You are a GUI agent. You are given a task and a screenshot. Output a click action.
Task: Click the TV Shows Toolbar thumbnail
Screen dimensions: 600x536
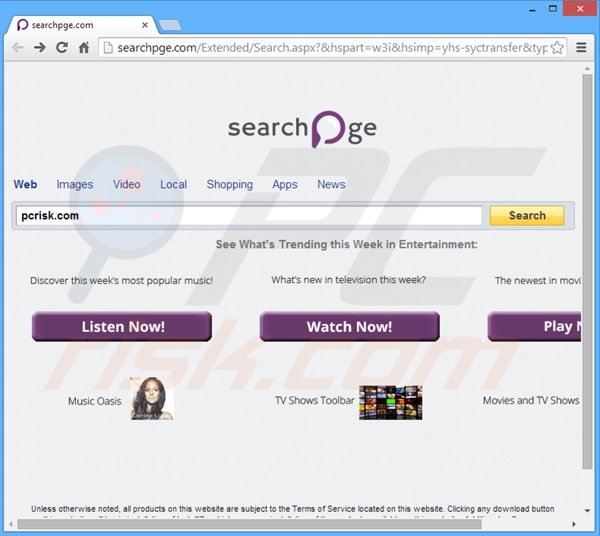[391, 402]
